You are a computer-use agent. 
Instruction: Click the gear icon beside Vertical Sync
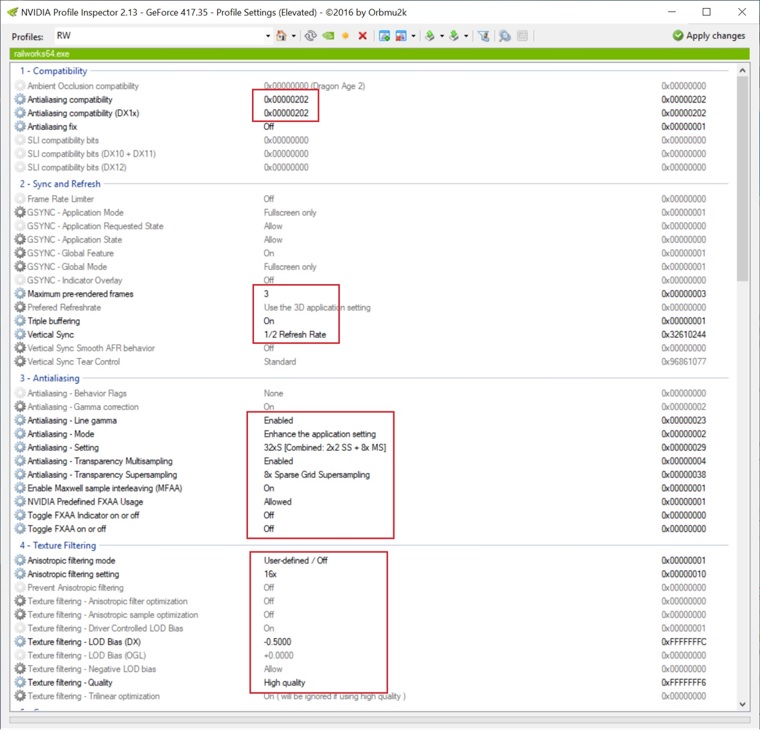pos(20,334)
